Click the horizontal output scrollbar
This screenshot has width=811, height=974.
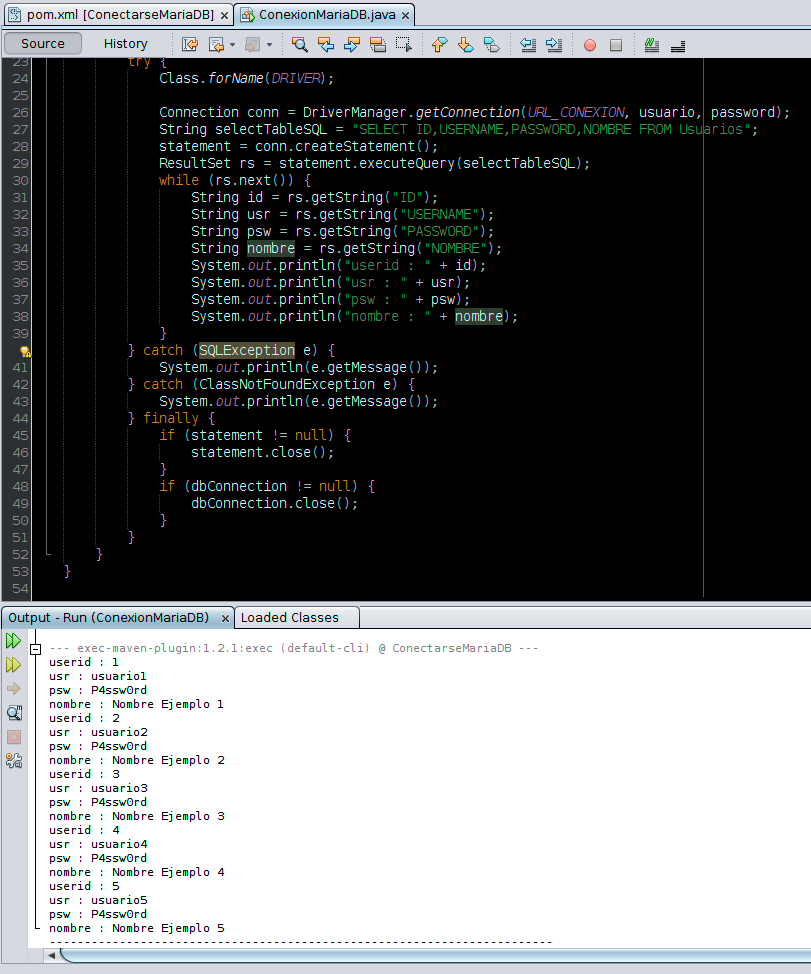[400, 956]
